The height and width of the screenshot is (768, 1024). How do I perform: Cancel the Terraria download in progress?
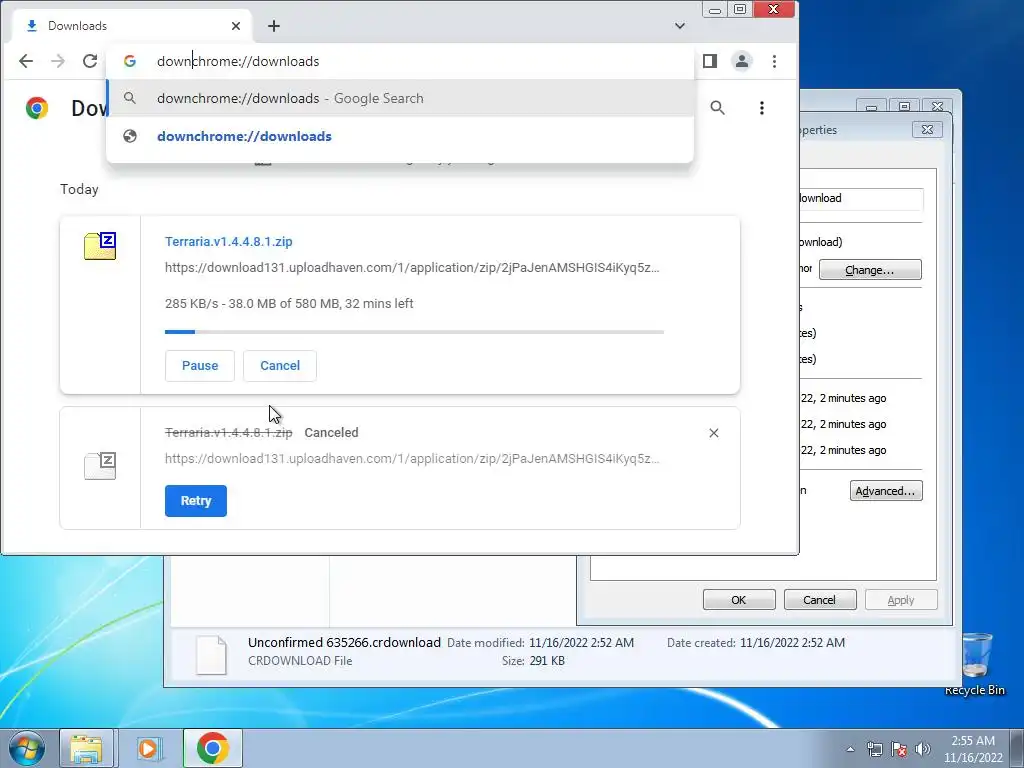pyautogui.click(x=280, y=366)
